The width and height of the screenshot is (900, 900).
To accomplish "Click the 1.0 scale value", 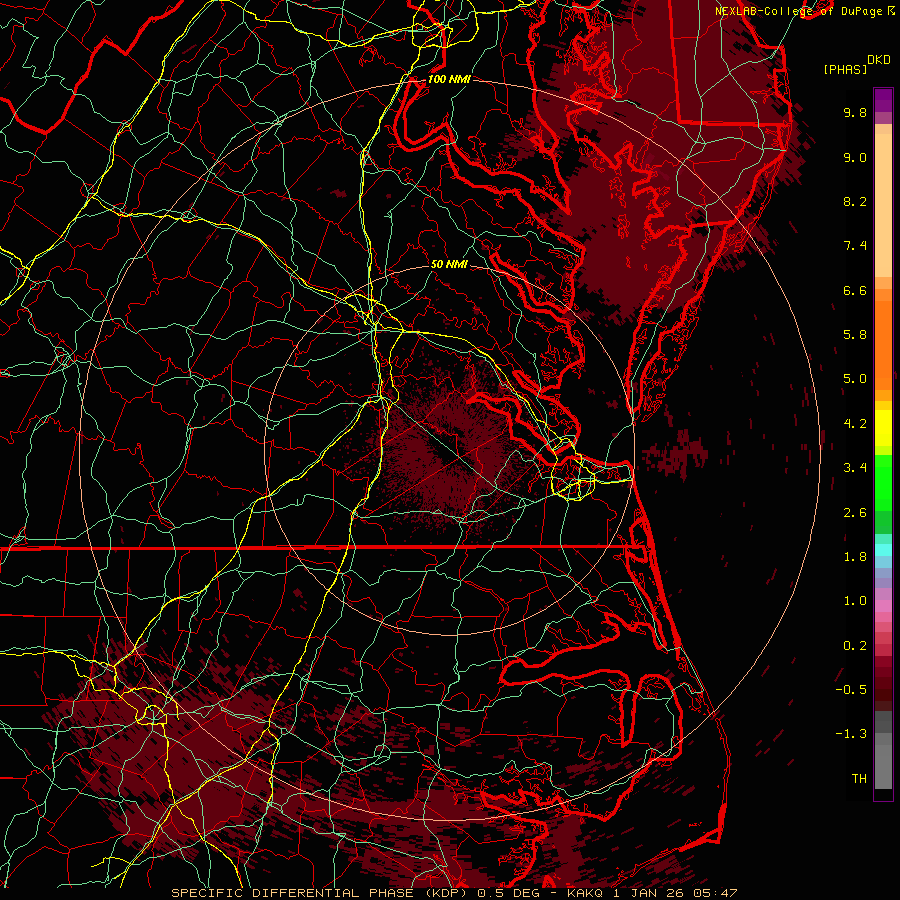I will [855, 601].
